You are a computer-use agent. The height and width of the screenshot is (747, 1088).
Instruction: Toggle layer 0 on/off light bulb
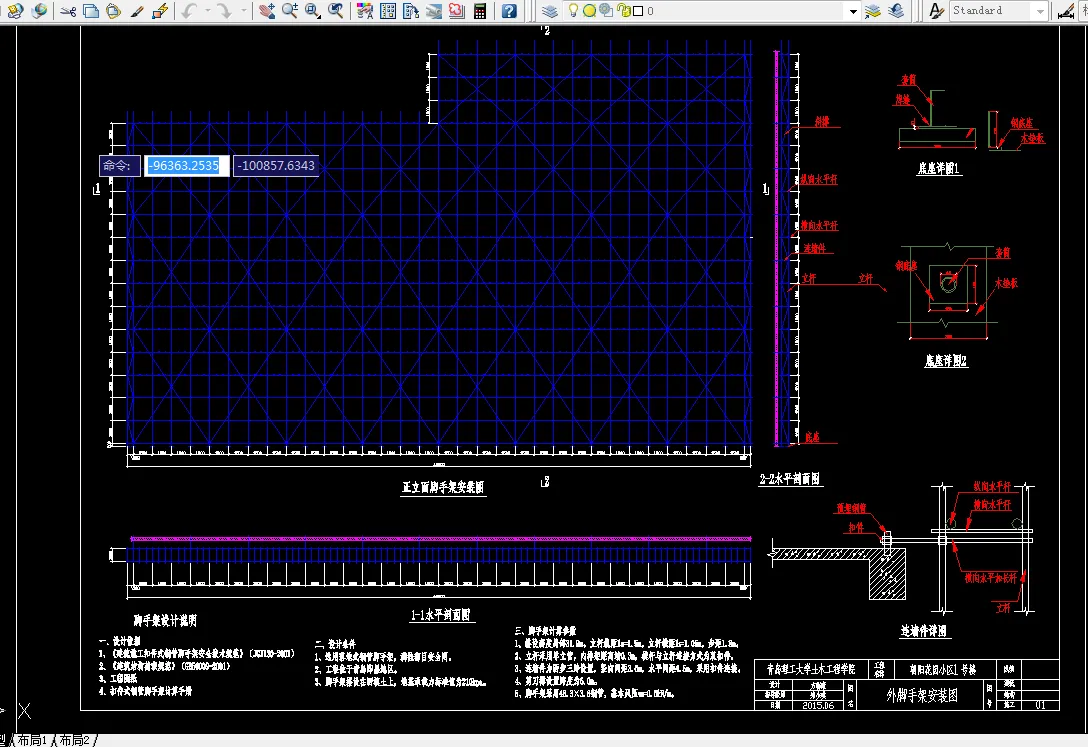point(573,10)
